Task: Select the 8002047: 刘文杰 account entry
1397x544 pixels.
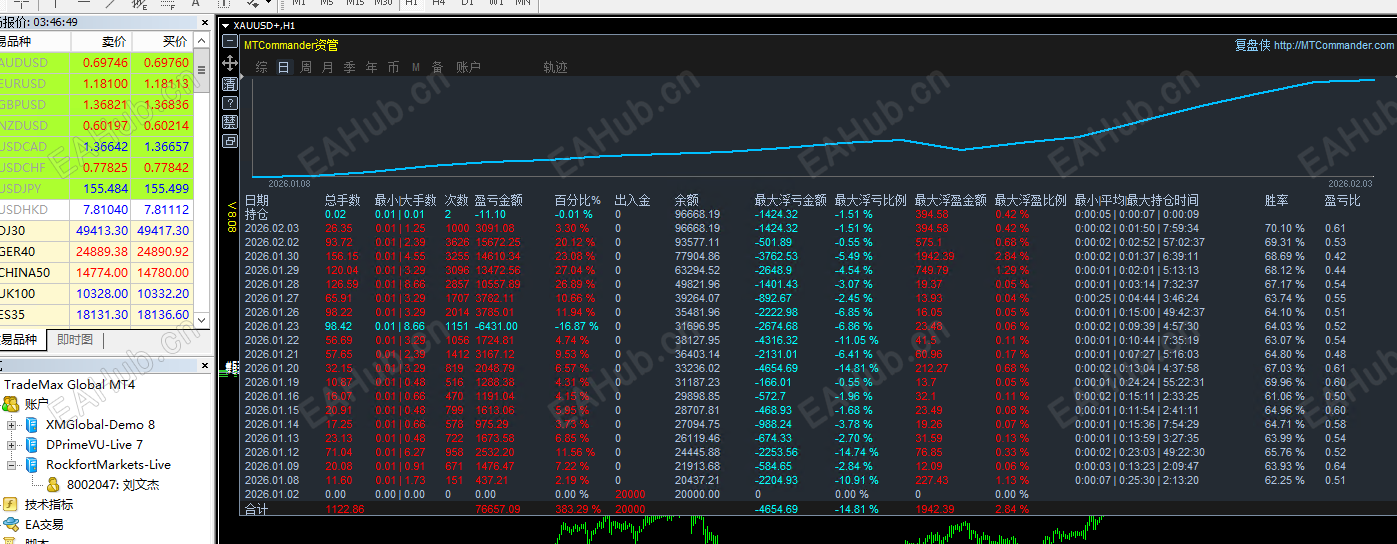Action: pos(112,485)
